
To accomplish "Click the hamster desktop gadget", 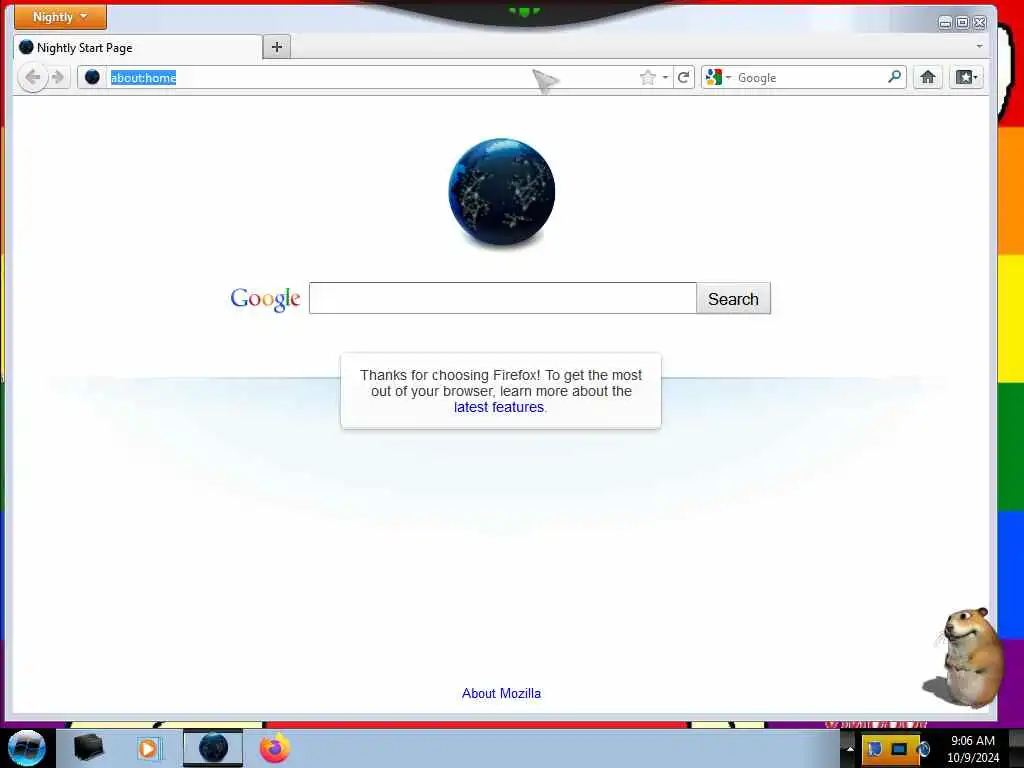I will (965, 658).
